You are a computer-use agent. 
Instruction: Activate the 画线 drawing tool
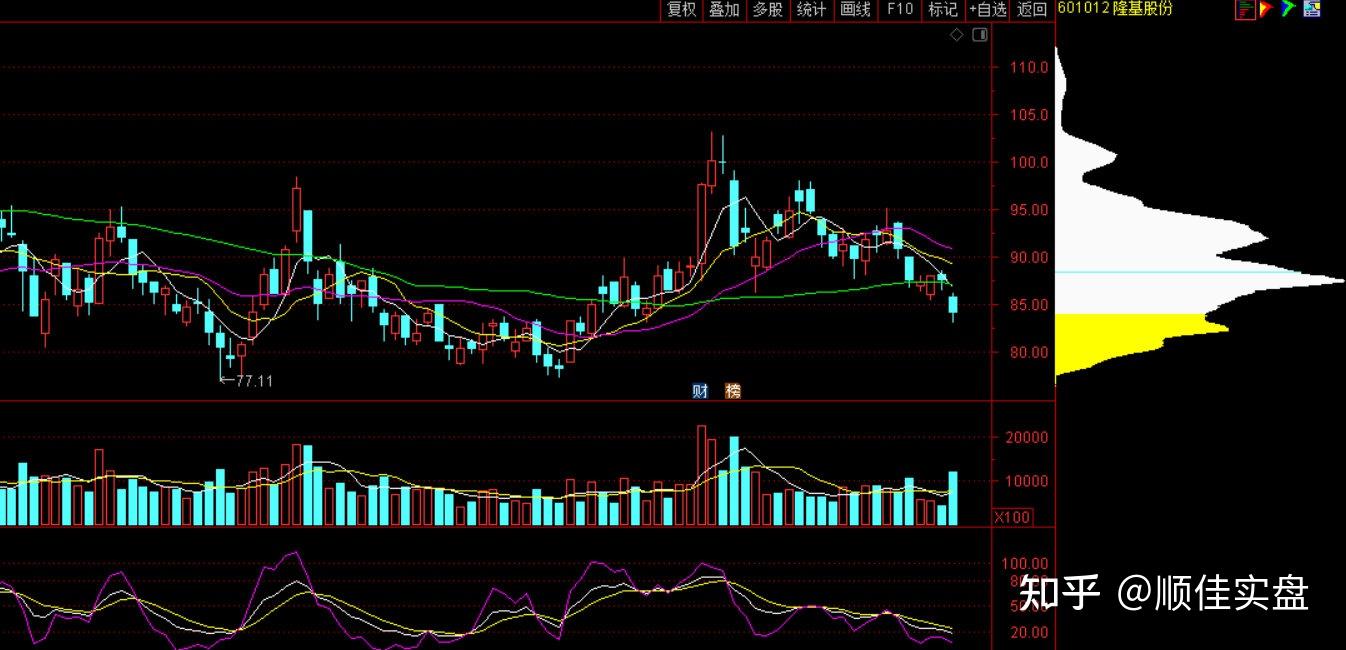tap(855, 9)
